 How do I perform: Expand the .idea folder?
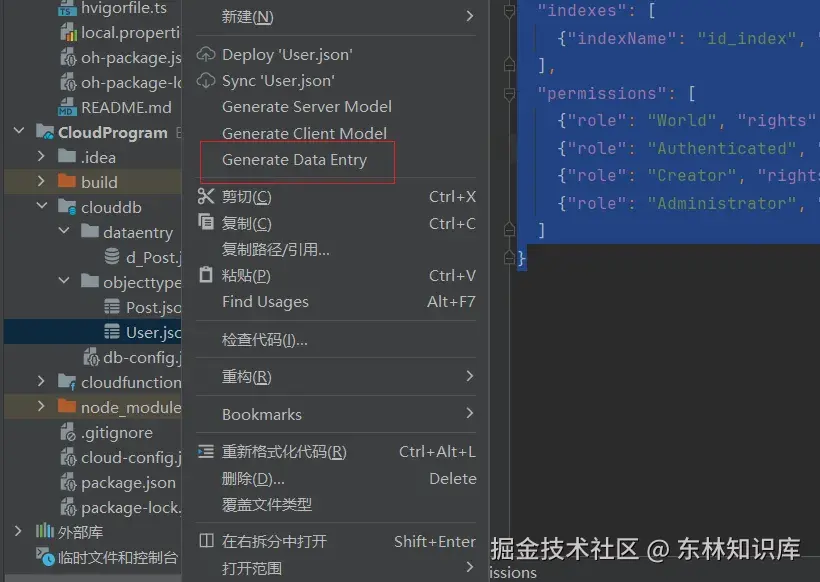41,156
